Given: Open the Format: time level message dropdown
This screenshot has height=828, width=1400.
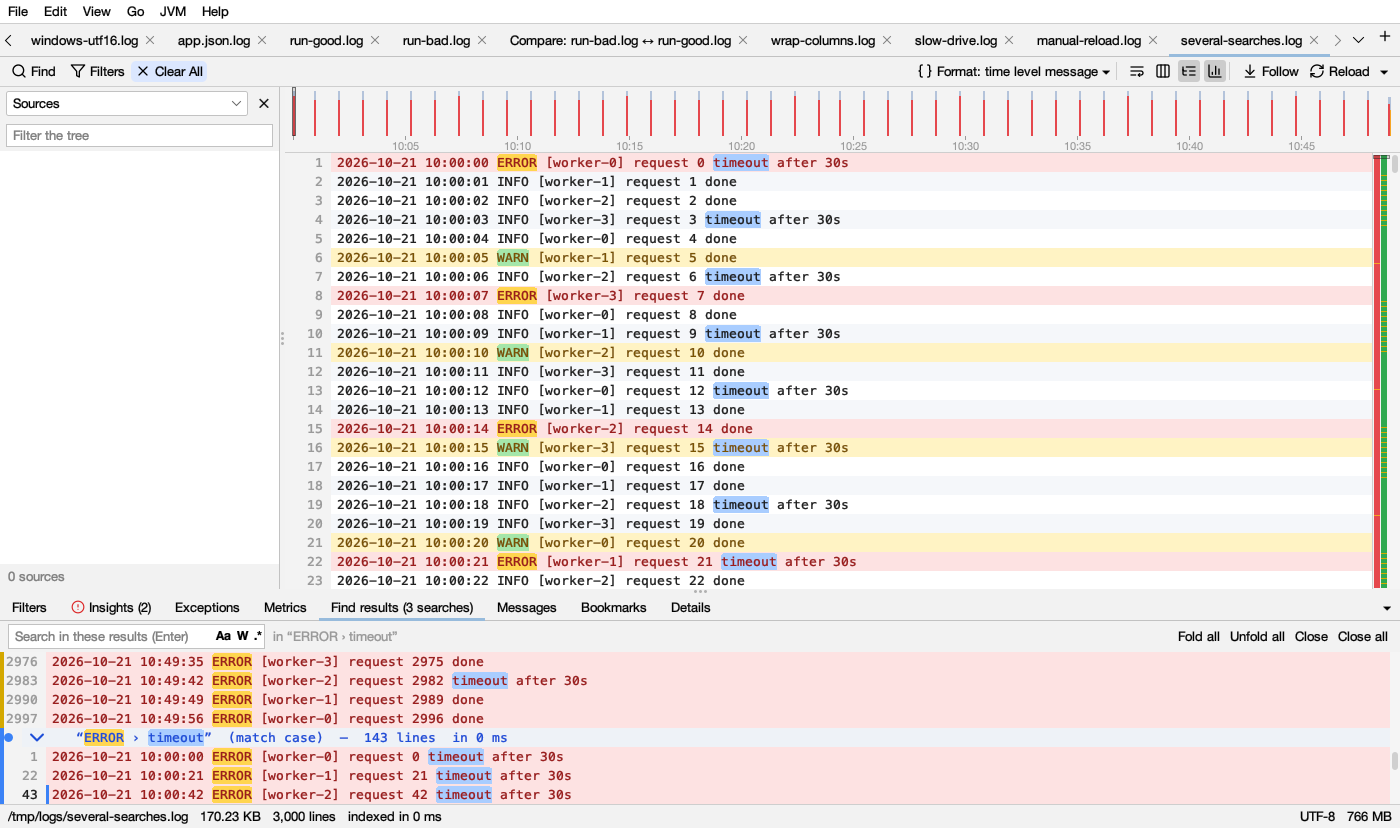Looking at the screenshot, I should tap(1014, 71).
